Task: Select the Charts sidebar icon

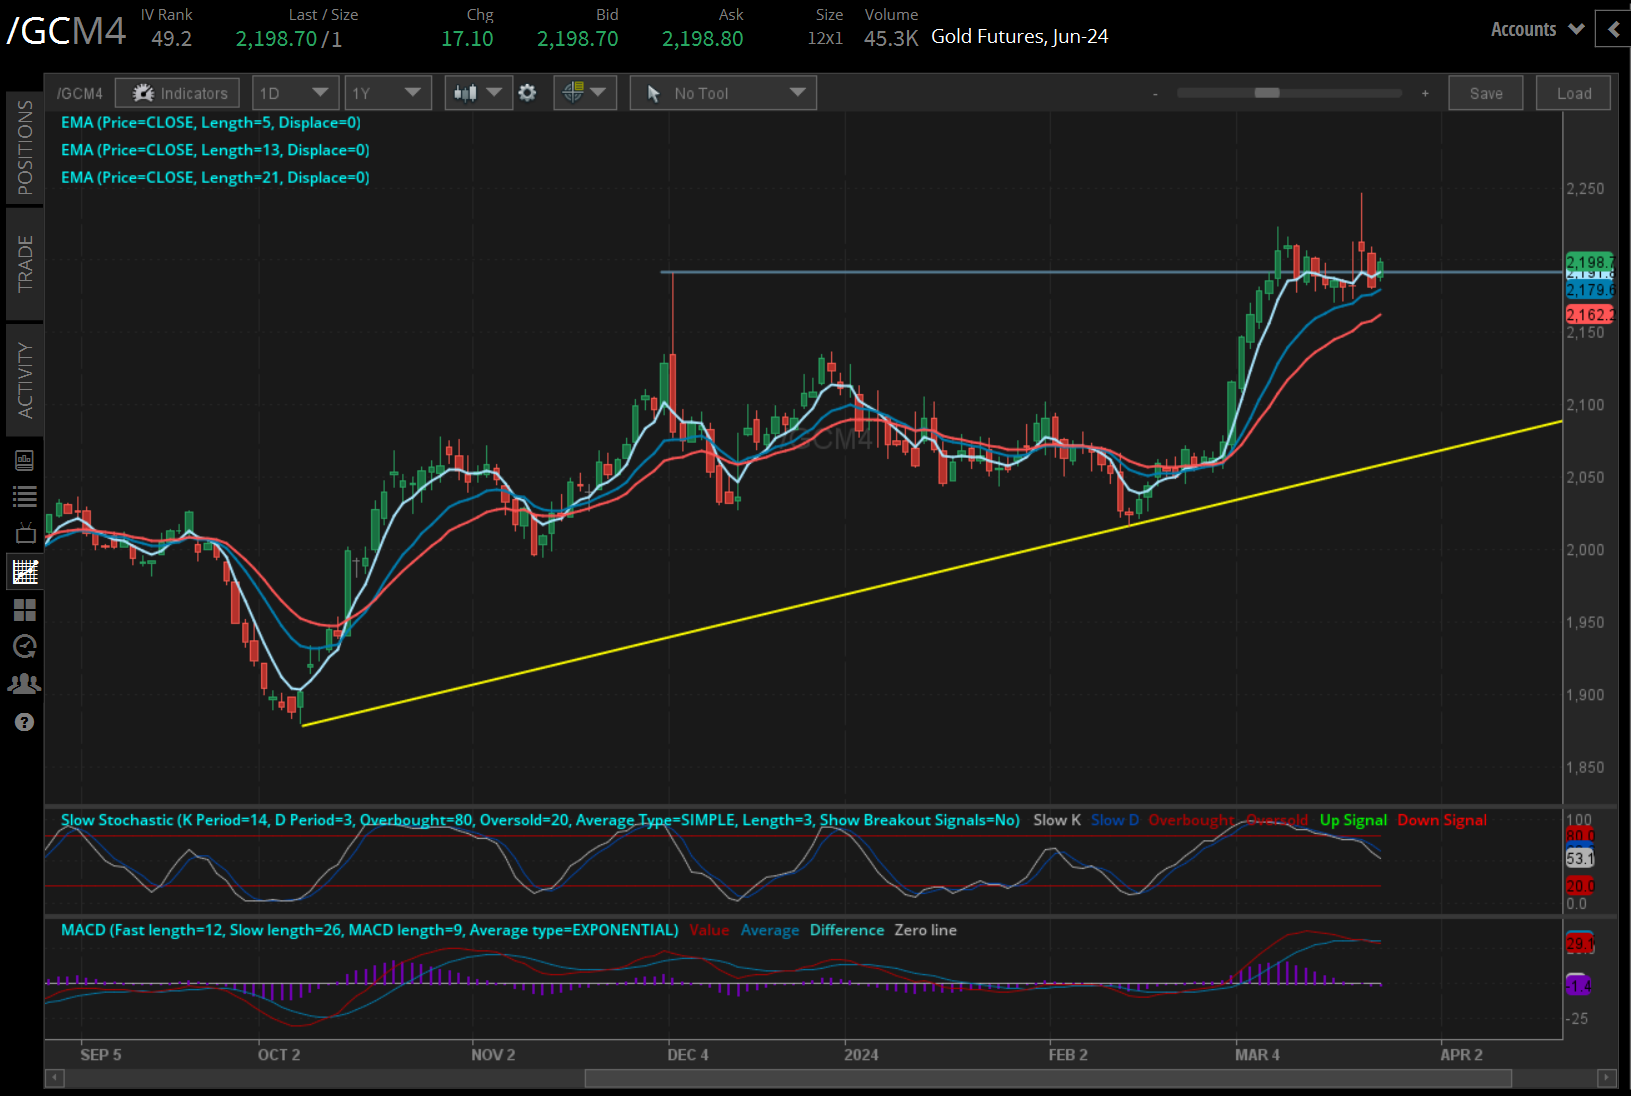Action: pos(25,571)
